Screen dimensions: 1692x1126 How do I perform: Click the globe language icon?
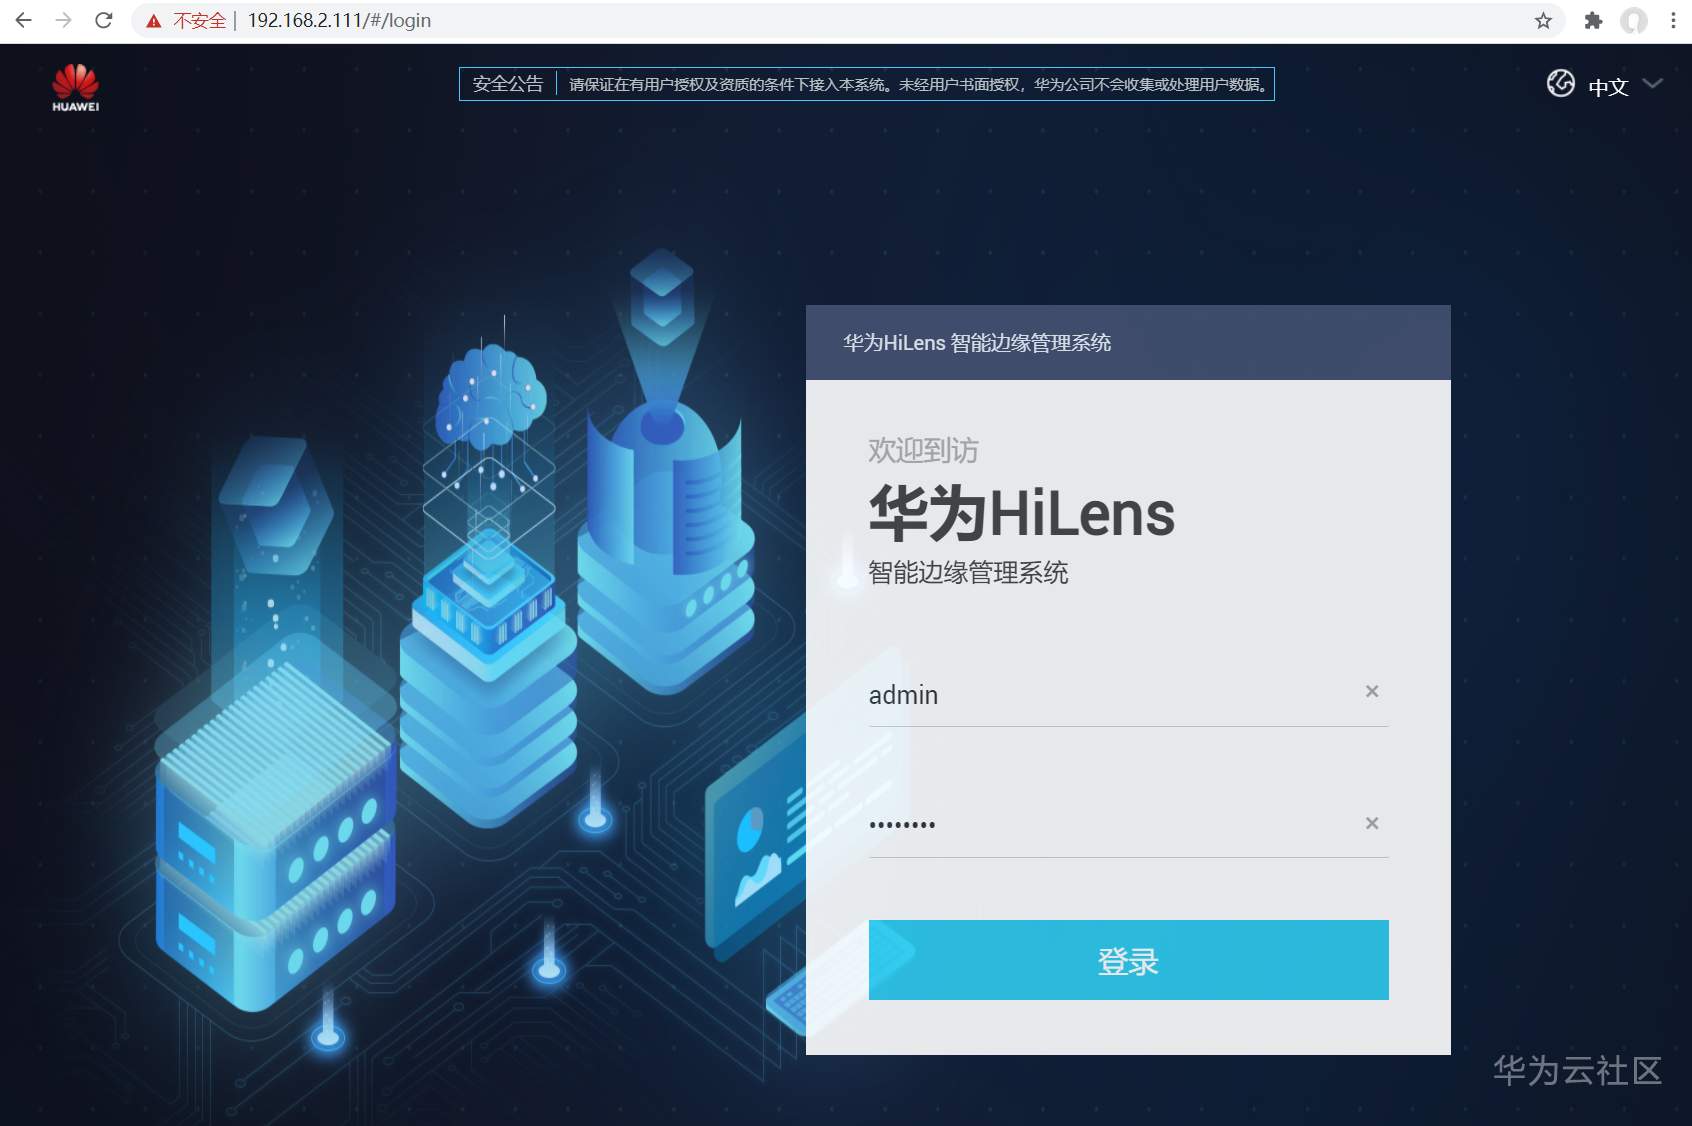point(1560,84)
